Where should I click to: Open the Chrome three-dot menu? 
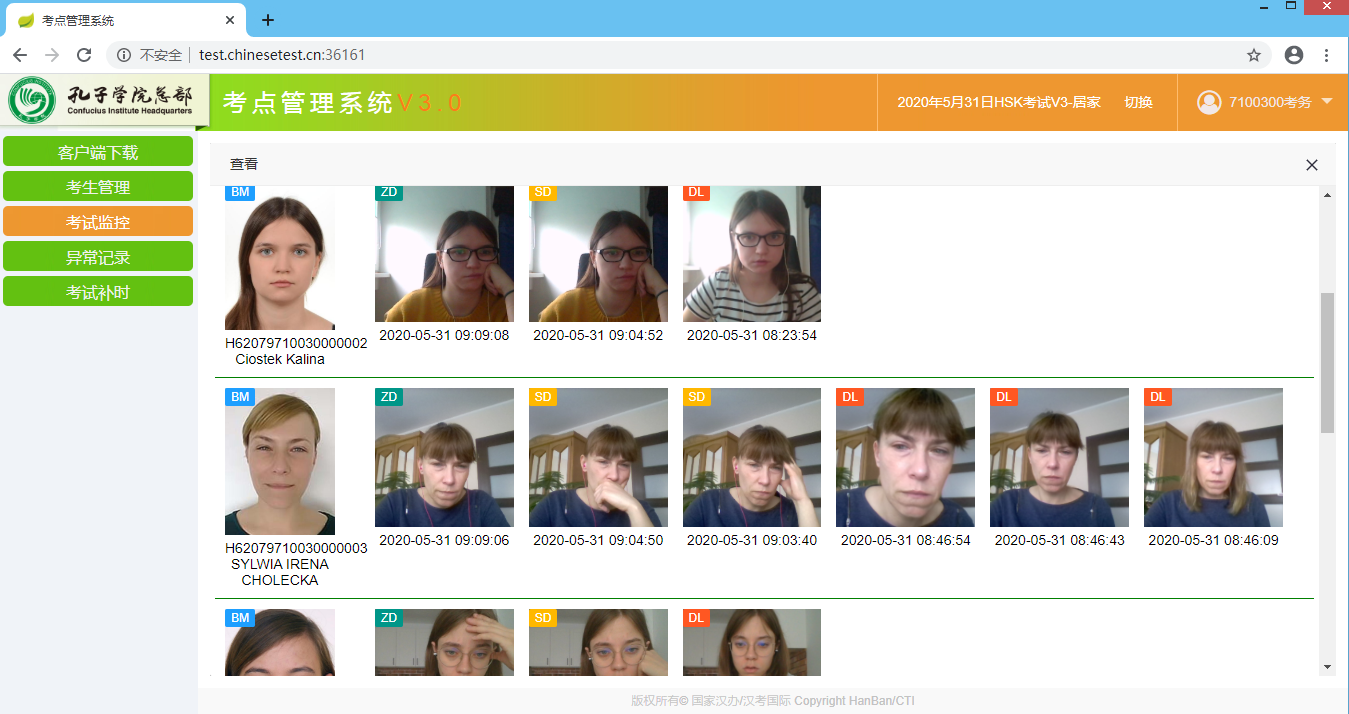point(1327,55)
